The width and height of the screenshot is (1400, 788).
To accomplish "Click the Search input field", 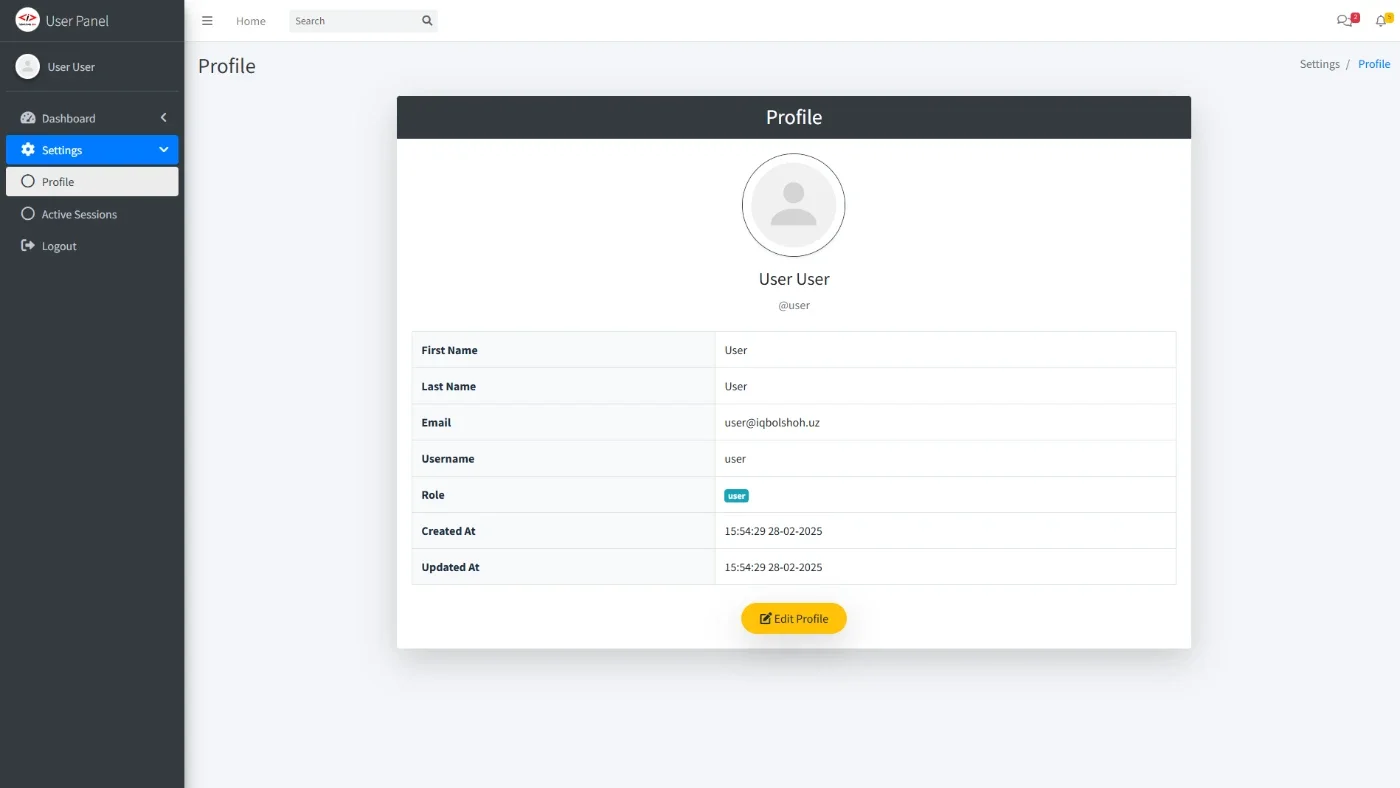I will [x=353, y=21].
